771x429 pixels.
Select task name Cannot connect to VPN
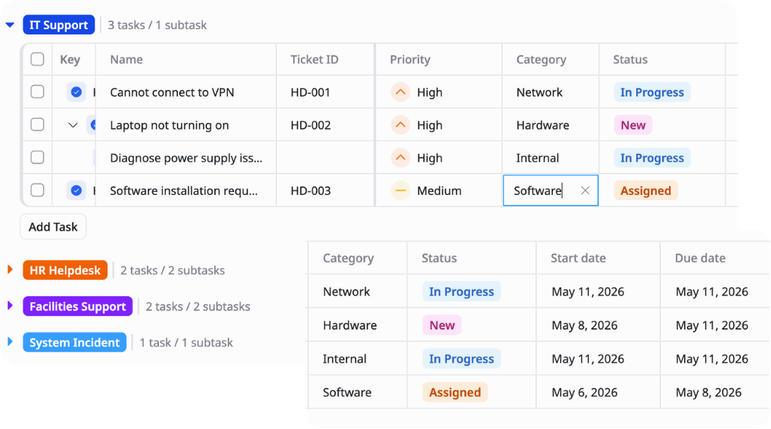[172, 92]
